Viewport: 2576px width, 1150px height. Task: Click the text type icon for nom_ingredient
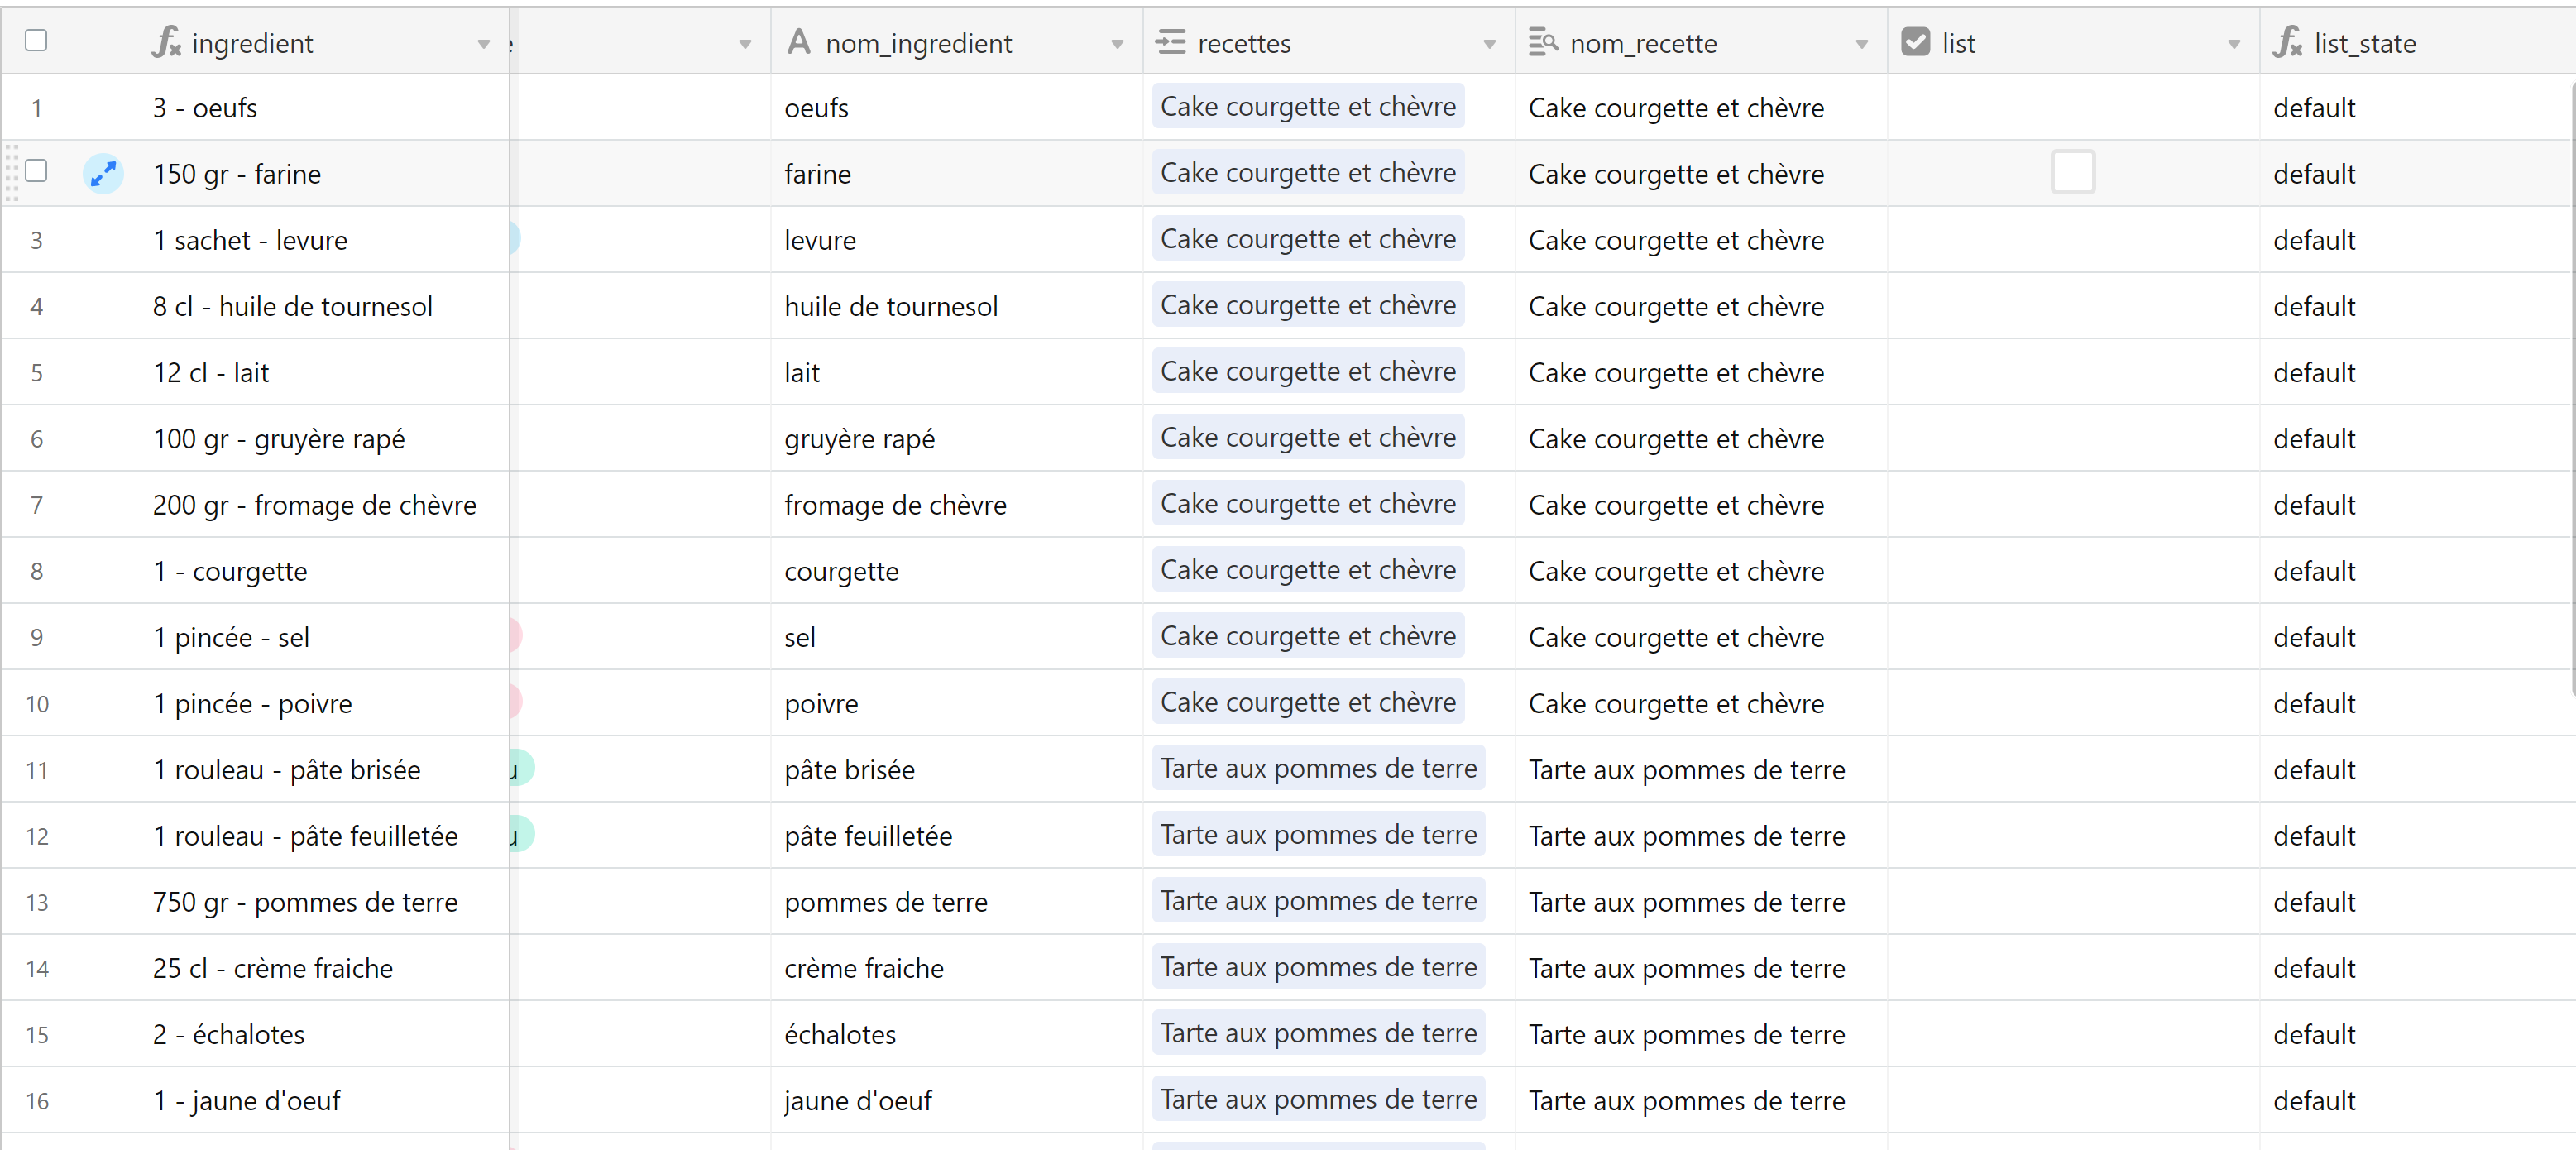pyautogui.click(x=798, y=42)
